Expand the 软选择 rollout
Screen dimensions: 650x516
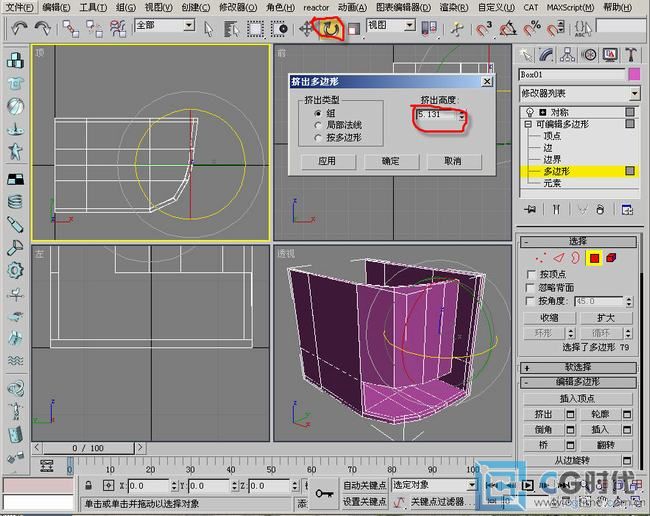point(578,367)
